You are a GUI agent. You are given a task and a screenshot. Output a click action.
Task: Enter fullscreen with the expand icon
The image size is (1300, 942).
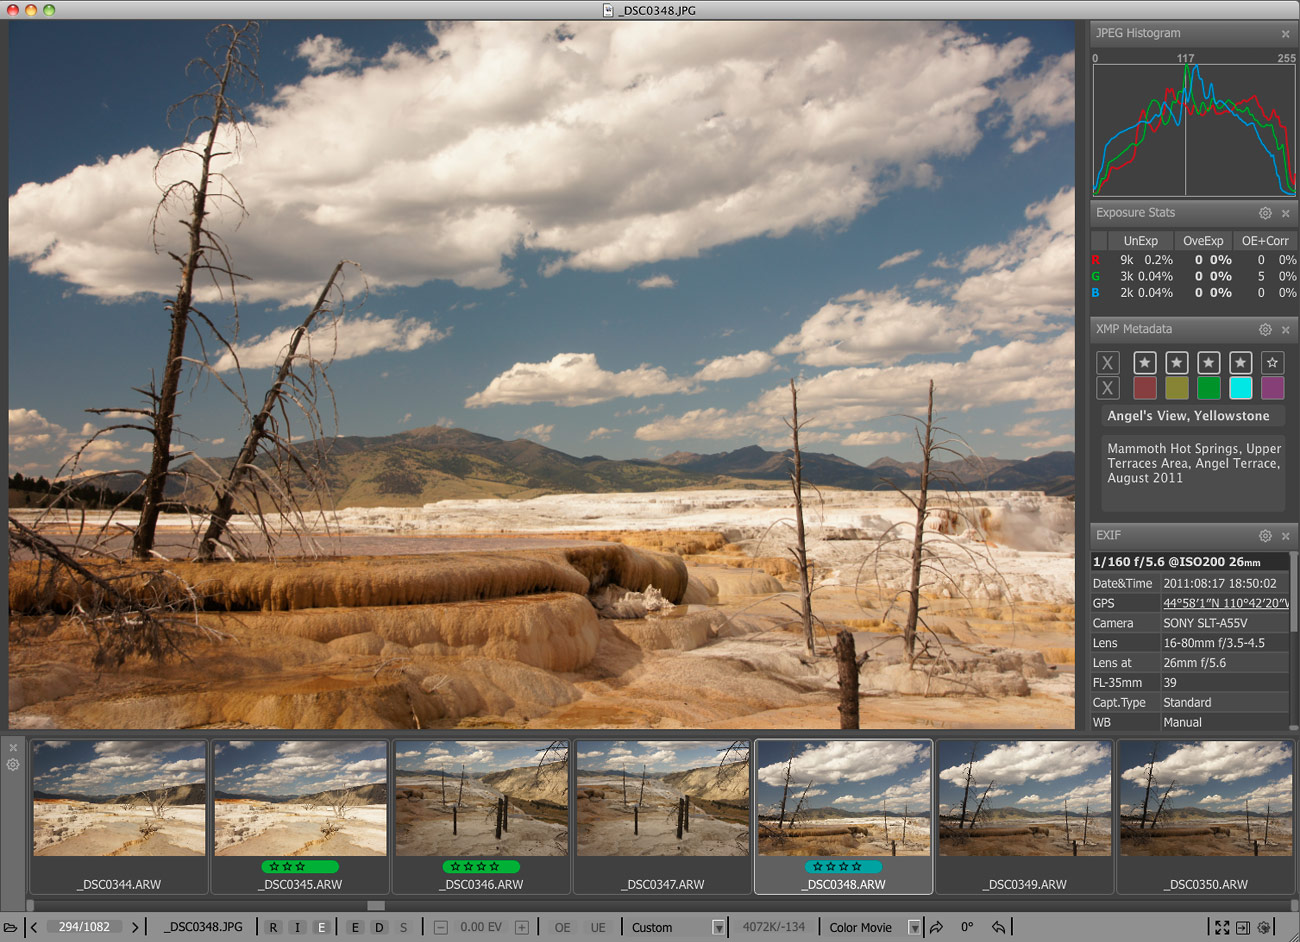1222,927
